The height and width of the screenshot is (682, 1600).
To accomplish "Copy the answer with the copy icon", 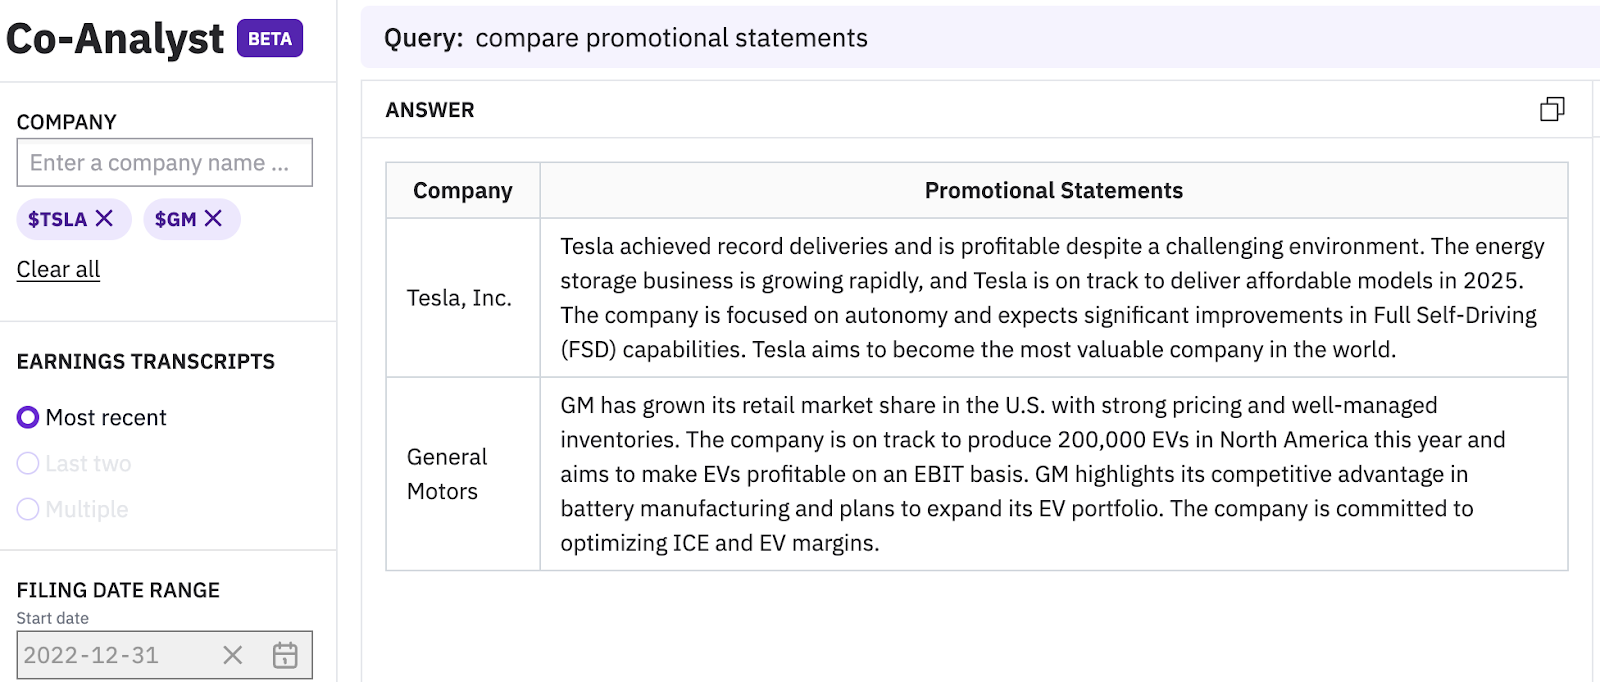I will coord(1552,109).
